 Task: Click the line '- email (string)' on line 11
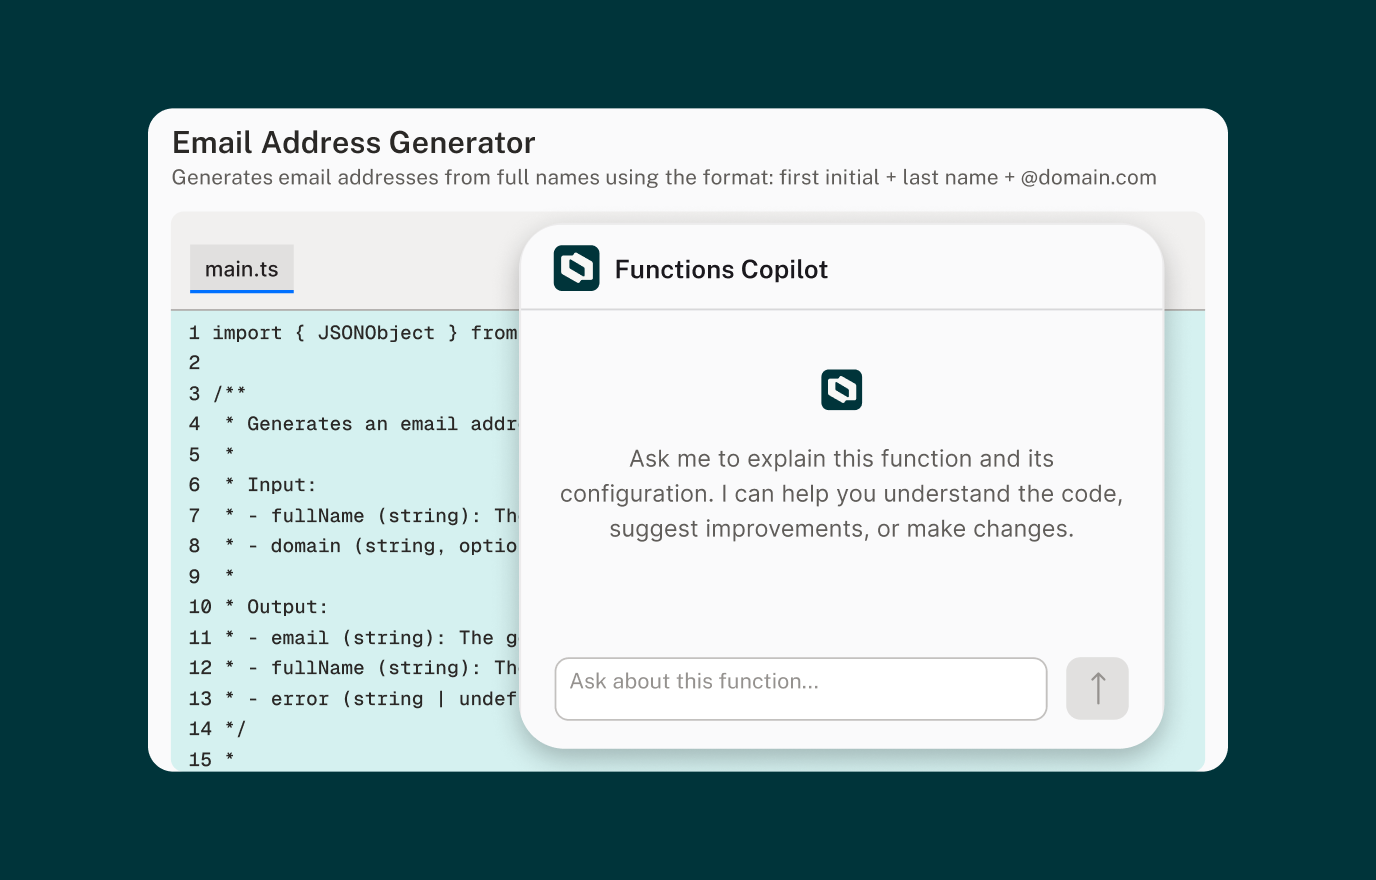tap(371, 638)
